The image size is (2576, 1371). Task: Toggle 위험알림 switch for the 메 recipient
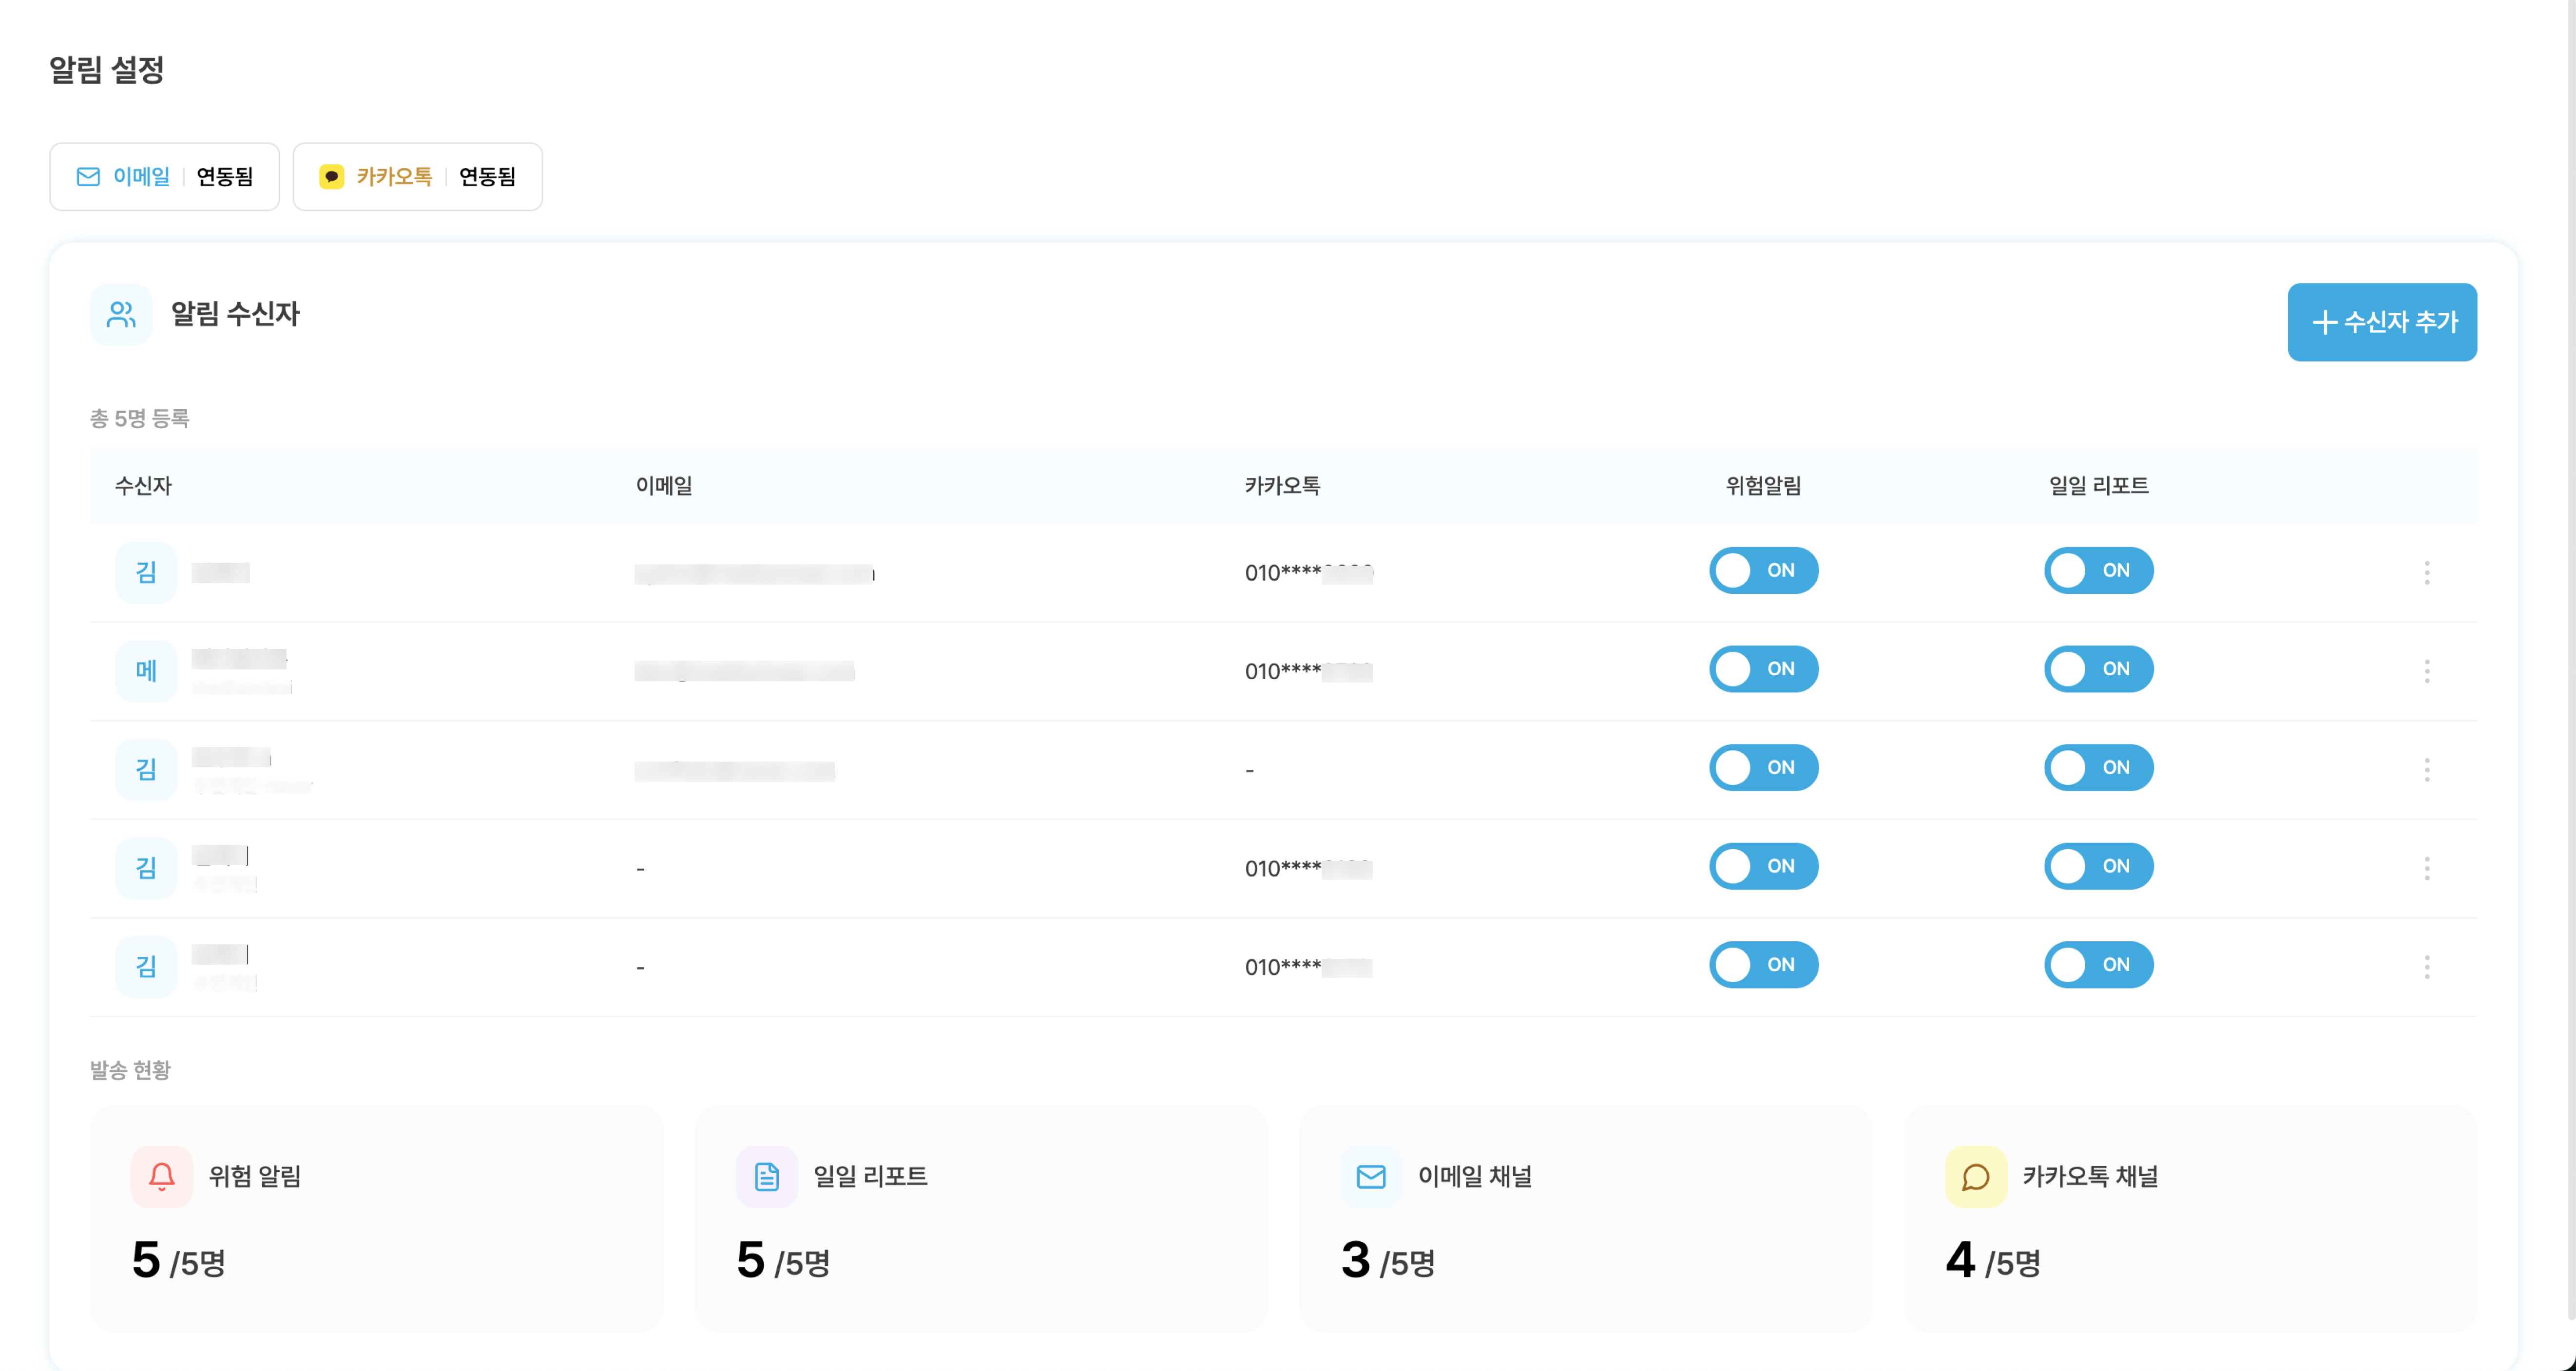pos(1763,669)
